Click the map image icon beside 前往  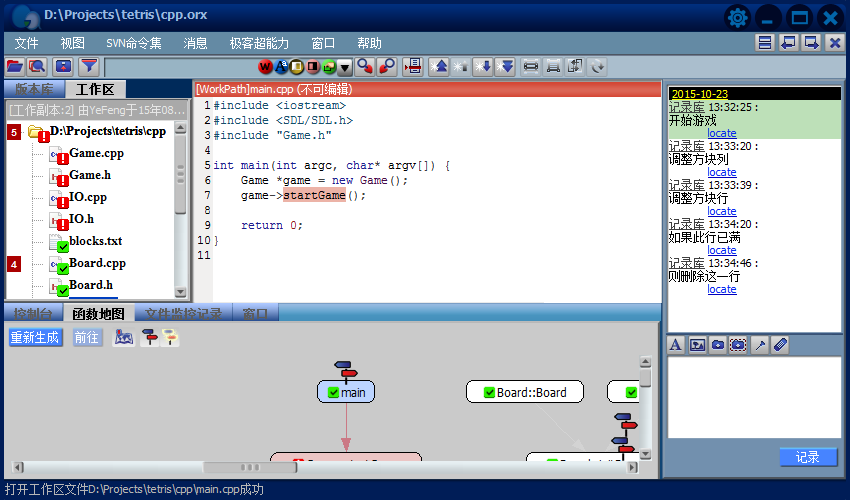coord(124,338)
